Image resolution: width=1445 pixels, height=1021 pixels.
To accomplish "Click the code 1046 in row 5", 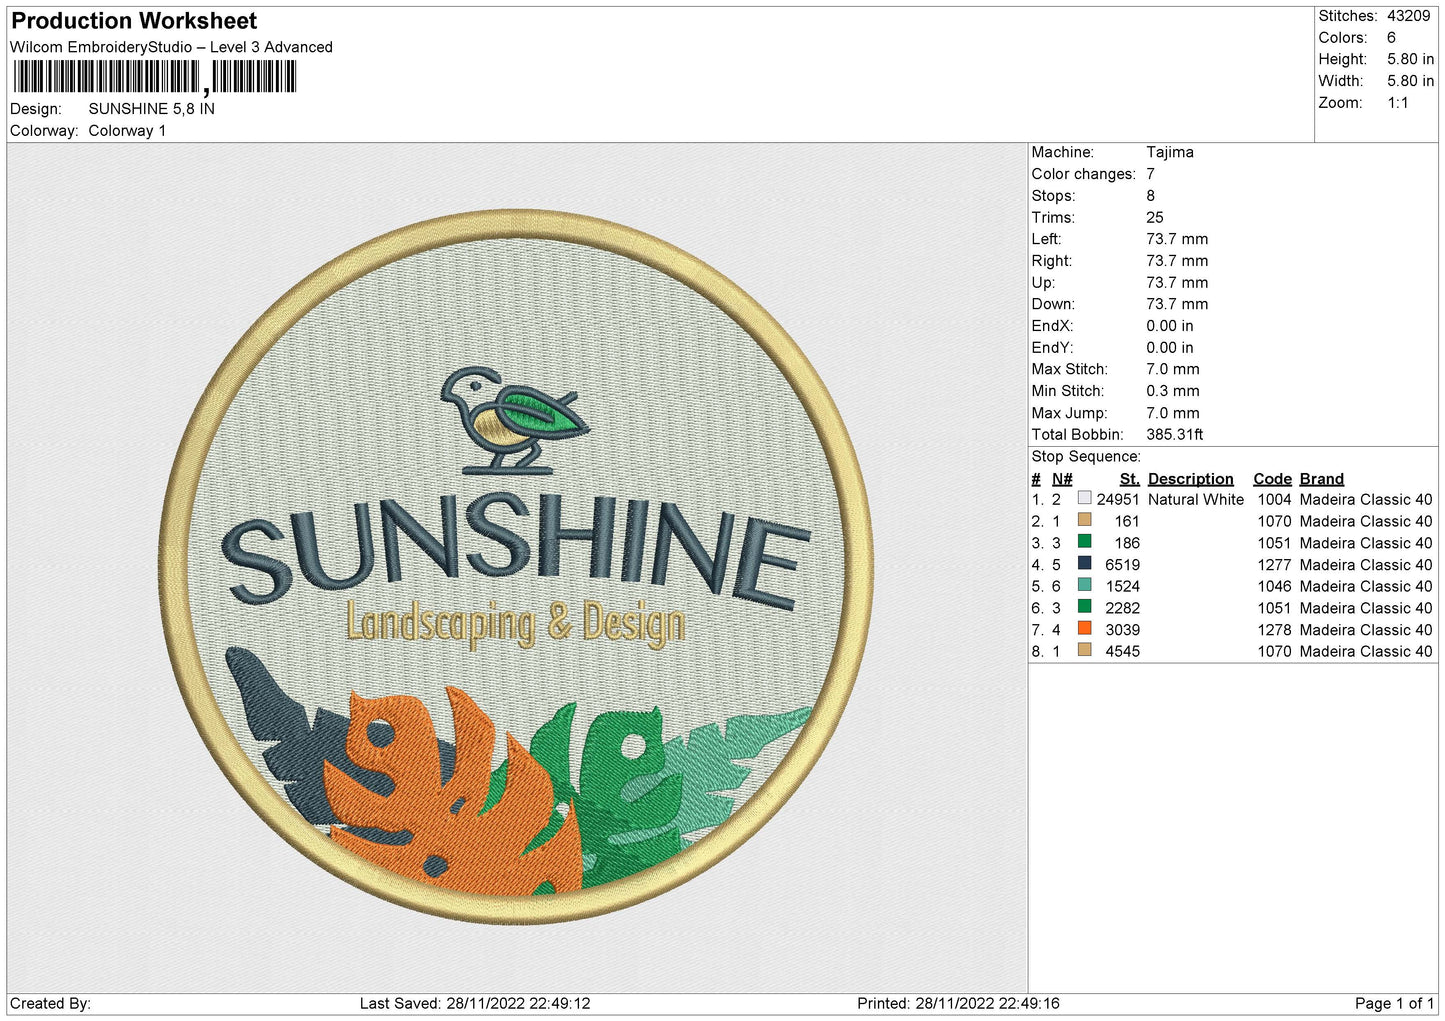I will 1275,587.
